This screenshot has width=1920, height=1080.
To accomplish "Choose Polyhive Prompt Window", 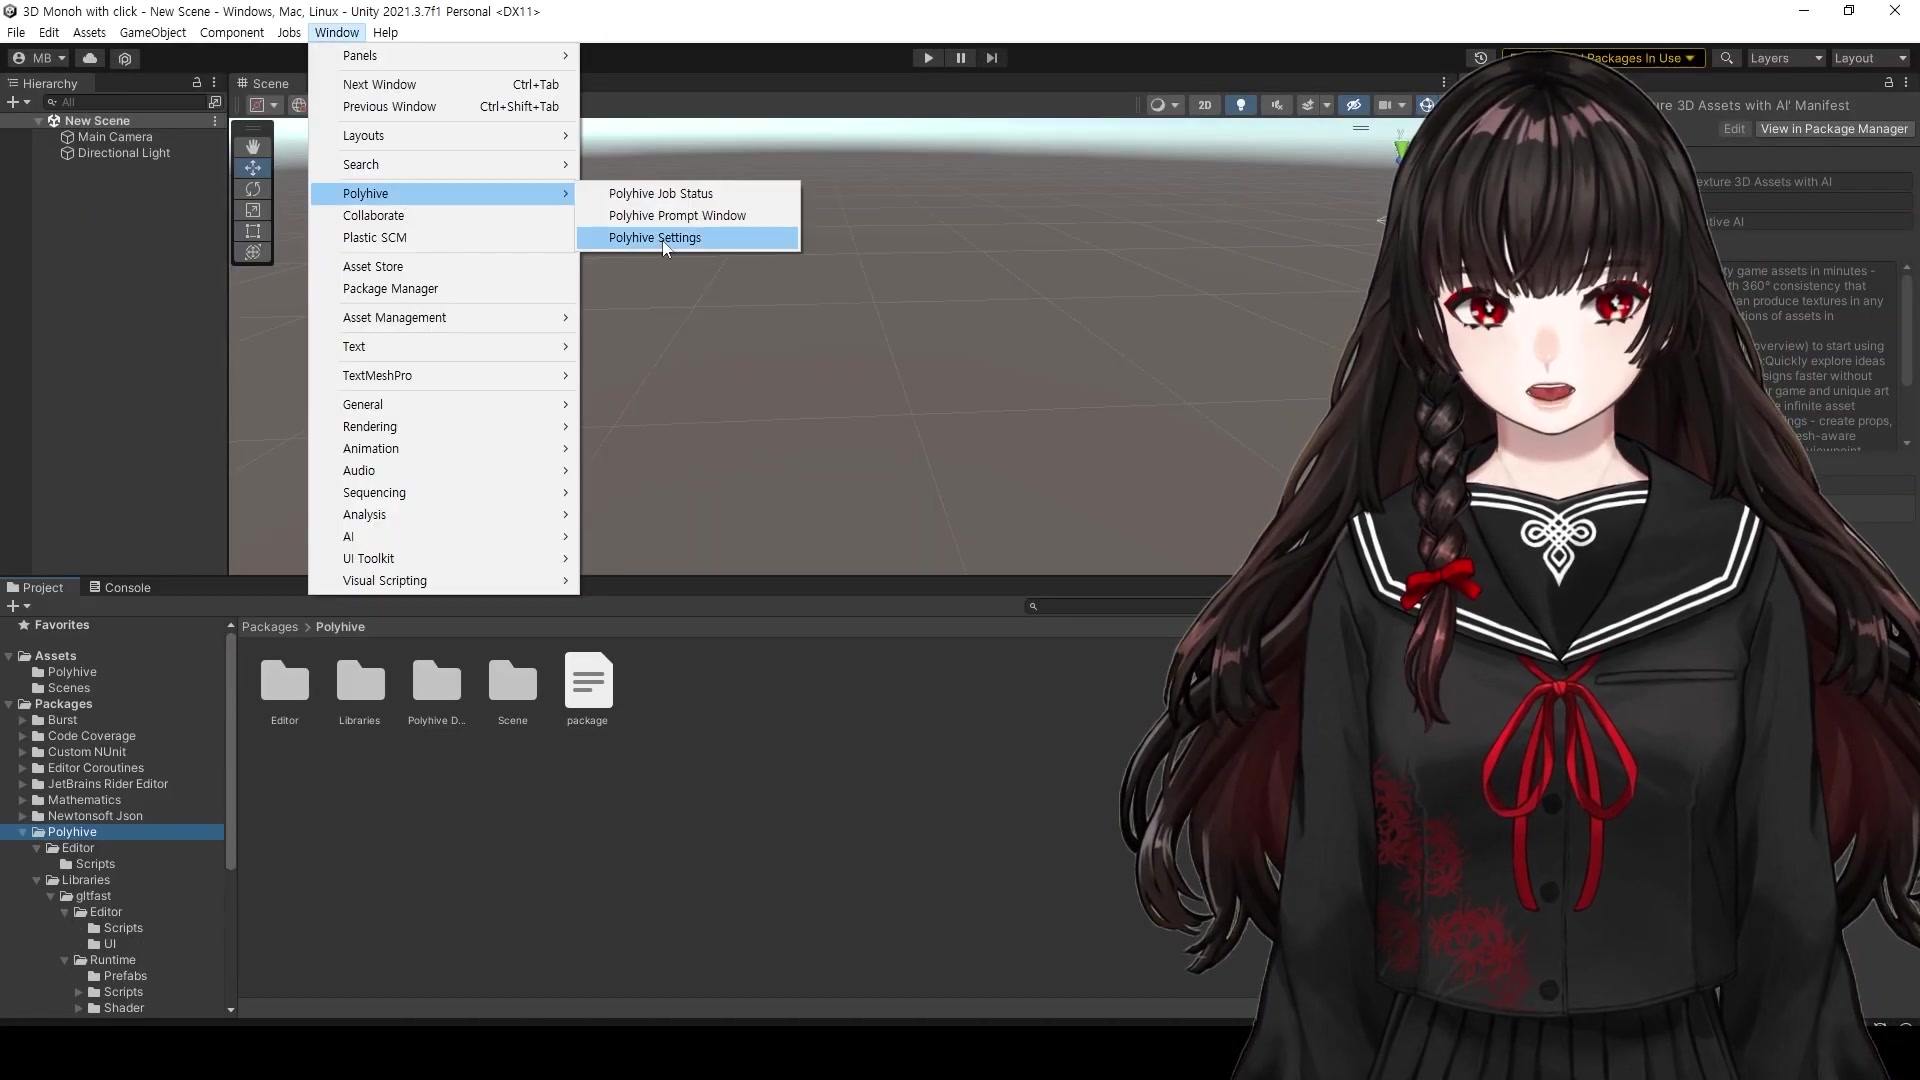I will pos(688,216).
